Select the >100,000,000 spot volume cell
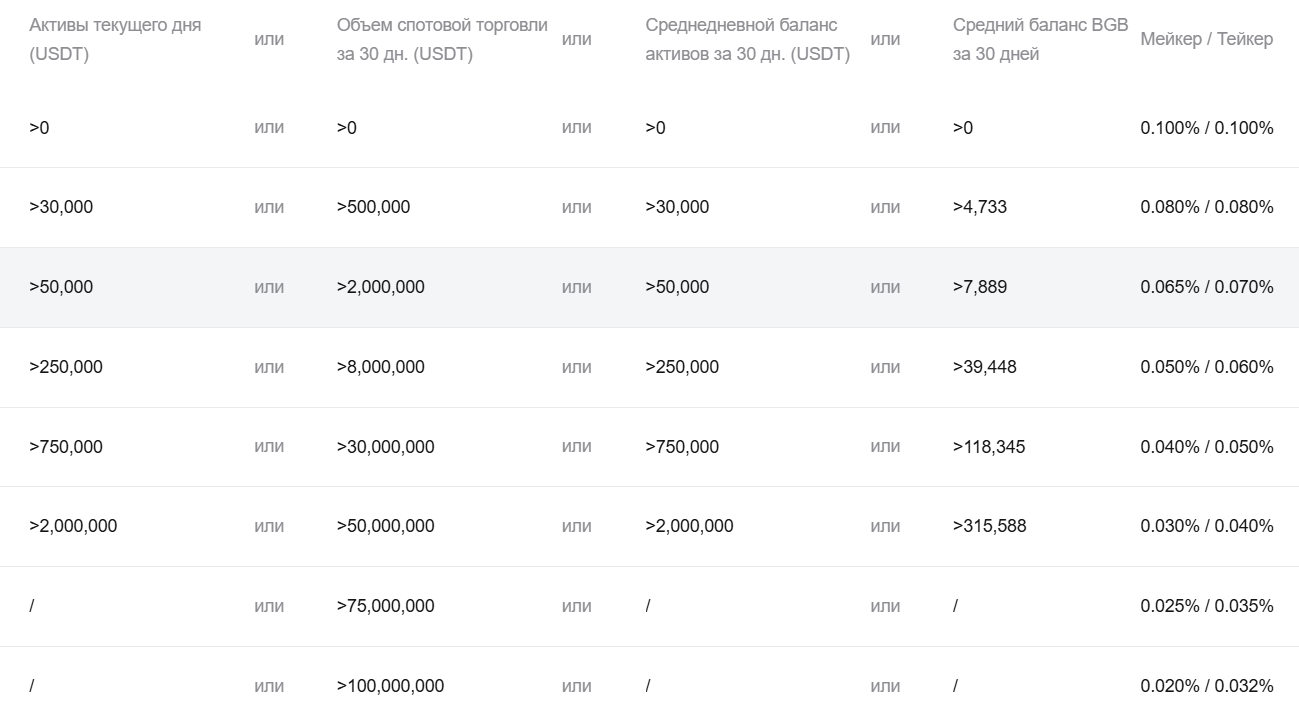1299x713 pixels. pos(390,686)
